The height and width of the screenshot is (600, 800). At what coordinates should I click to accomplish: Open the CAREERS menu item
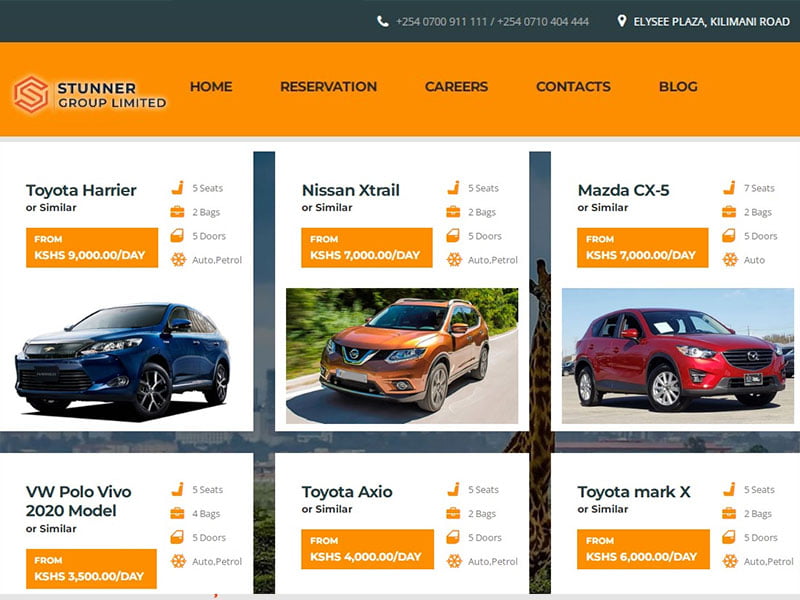point(457,87)
